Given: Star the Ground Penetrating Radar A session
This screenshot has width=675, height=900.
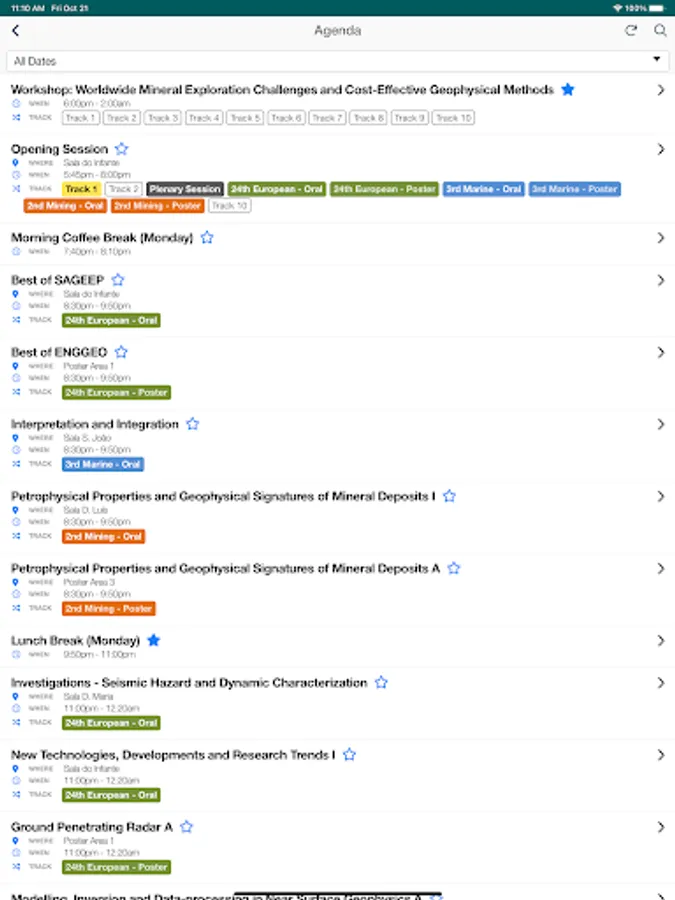Looking at the screenshot, I should click(x=187, y=827).
